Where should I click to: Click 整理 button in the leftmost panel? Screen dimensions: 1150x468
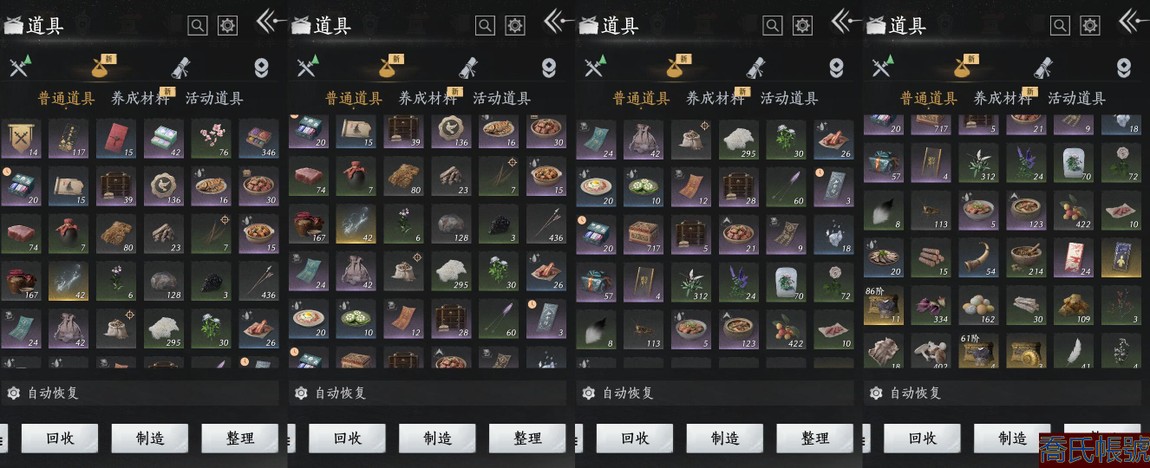click(x=239, y=439)
